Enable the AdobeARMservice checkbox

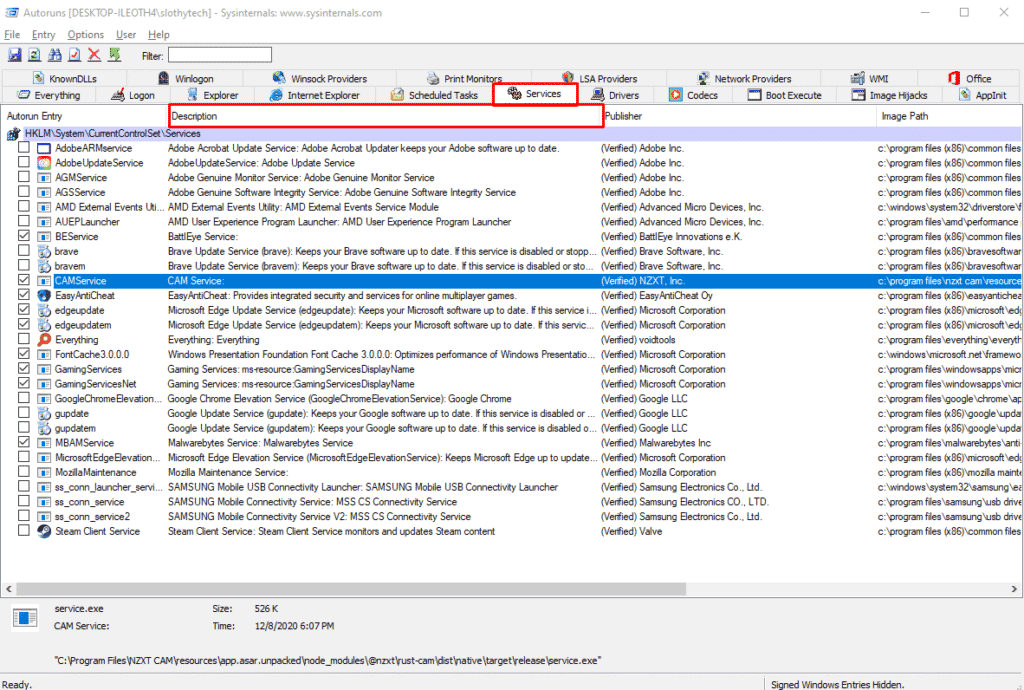click(24, 148)
